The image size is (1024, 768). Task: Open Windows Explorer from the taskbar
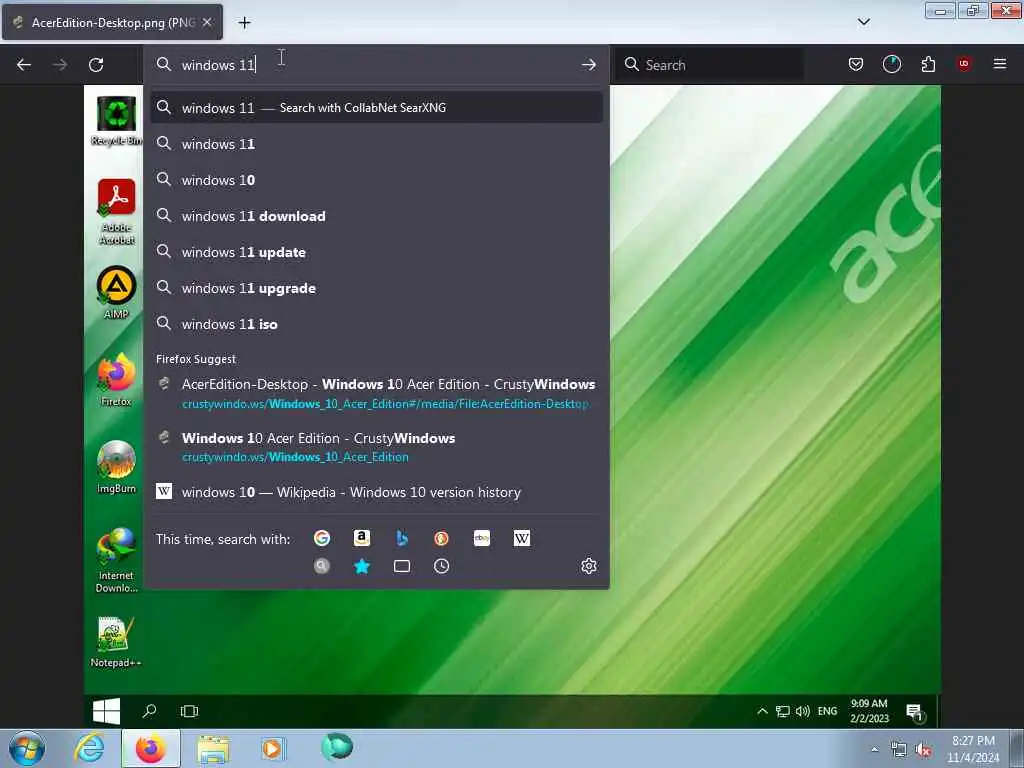[x=214, y=749]
